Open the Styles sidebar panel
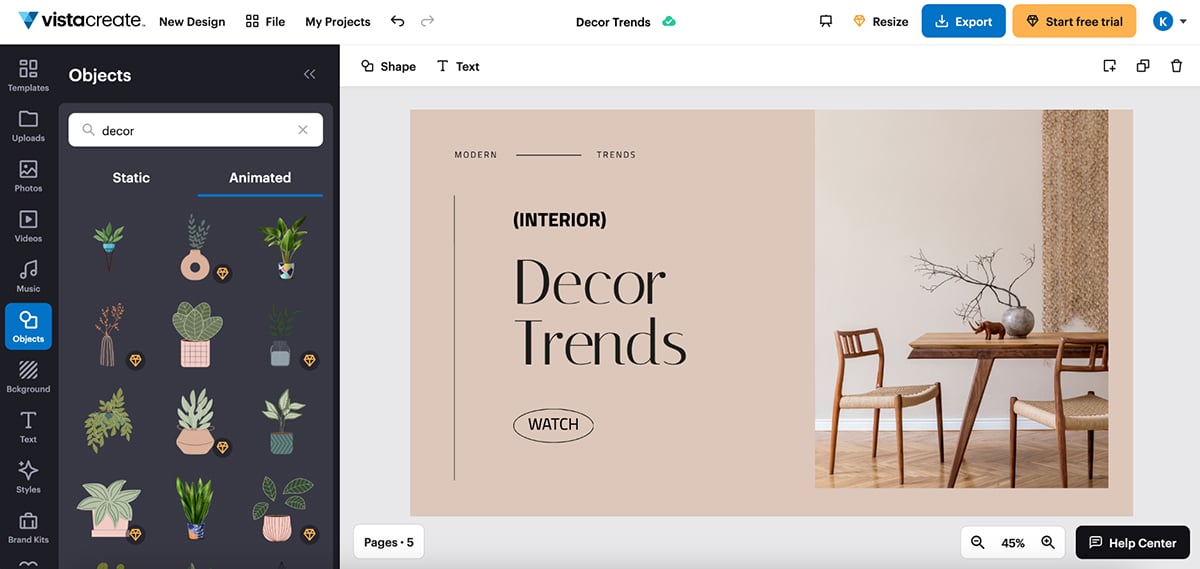1200x569 pixels. coord(28,477)
